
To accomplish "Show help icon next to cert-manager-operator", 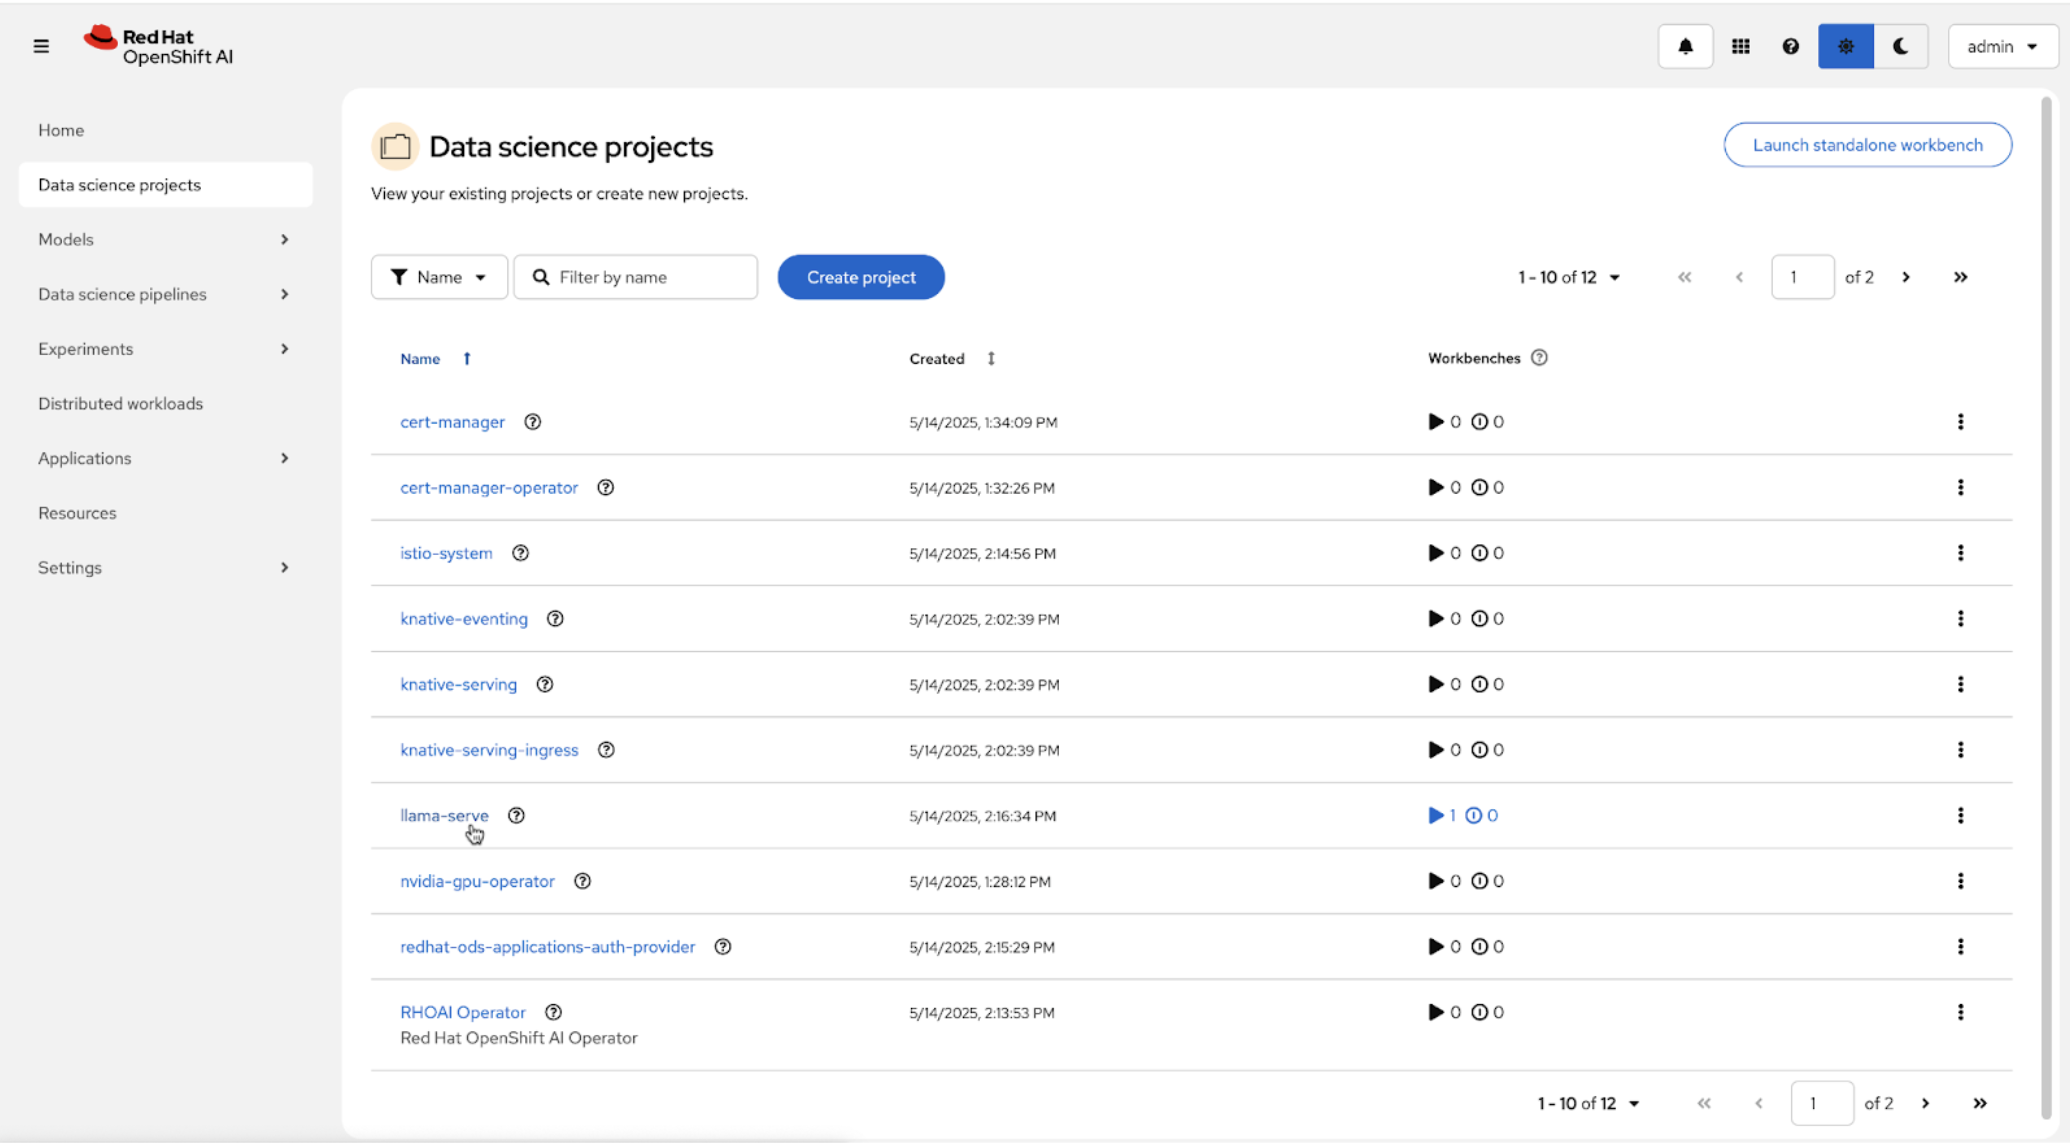I will (606, 488).
